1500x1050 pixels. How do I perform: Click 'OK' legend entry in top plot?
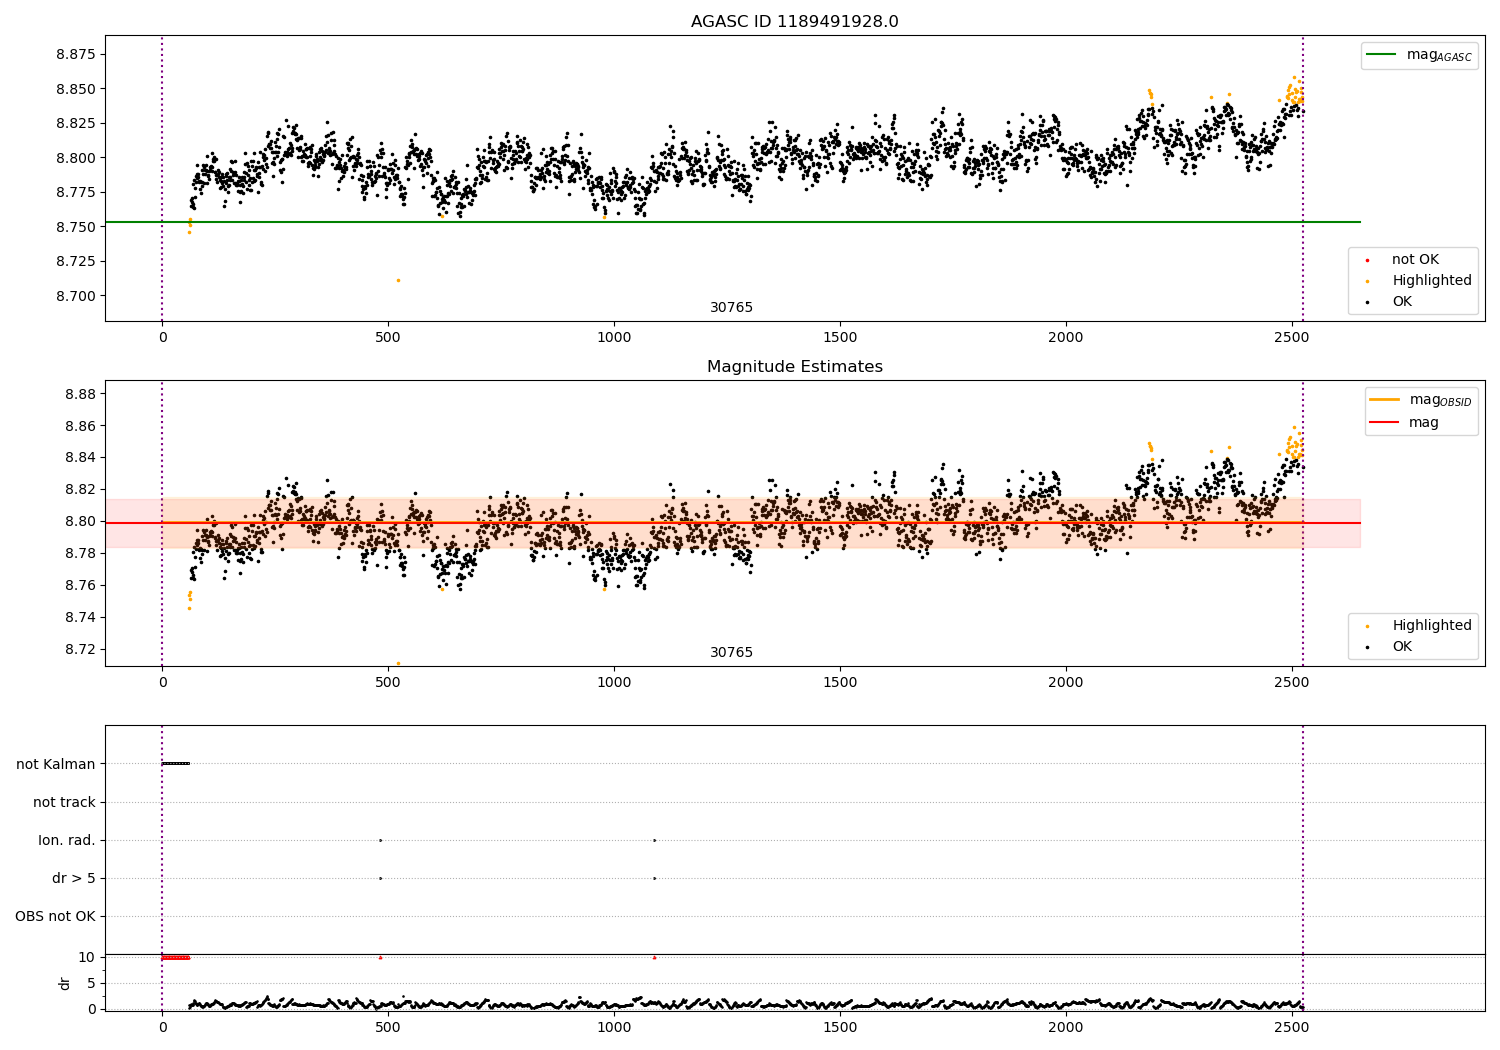point(1402,302)
